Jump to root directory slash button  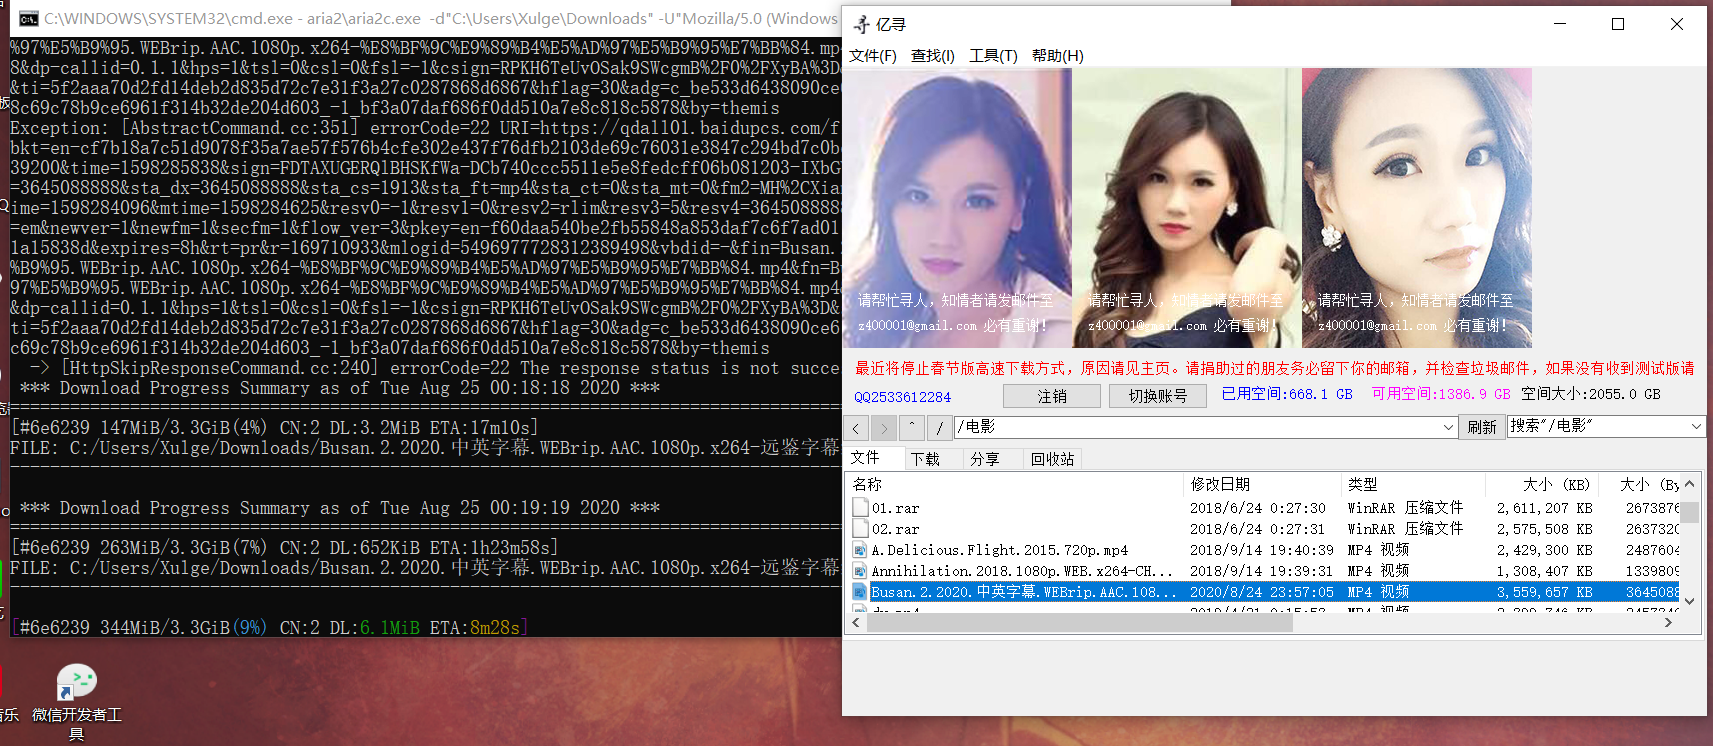tap(940, 428)
